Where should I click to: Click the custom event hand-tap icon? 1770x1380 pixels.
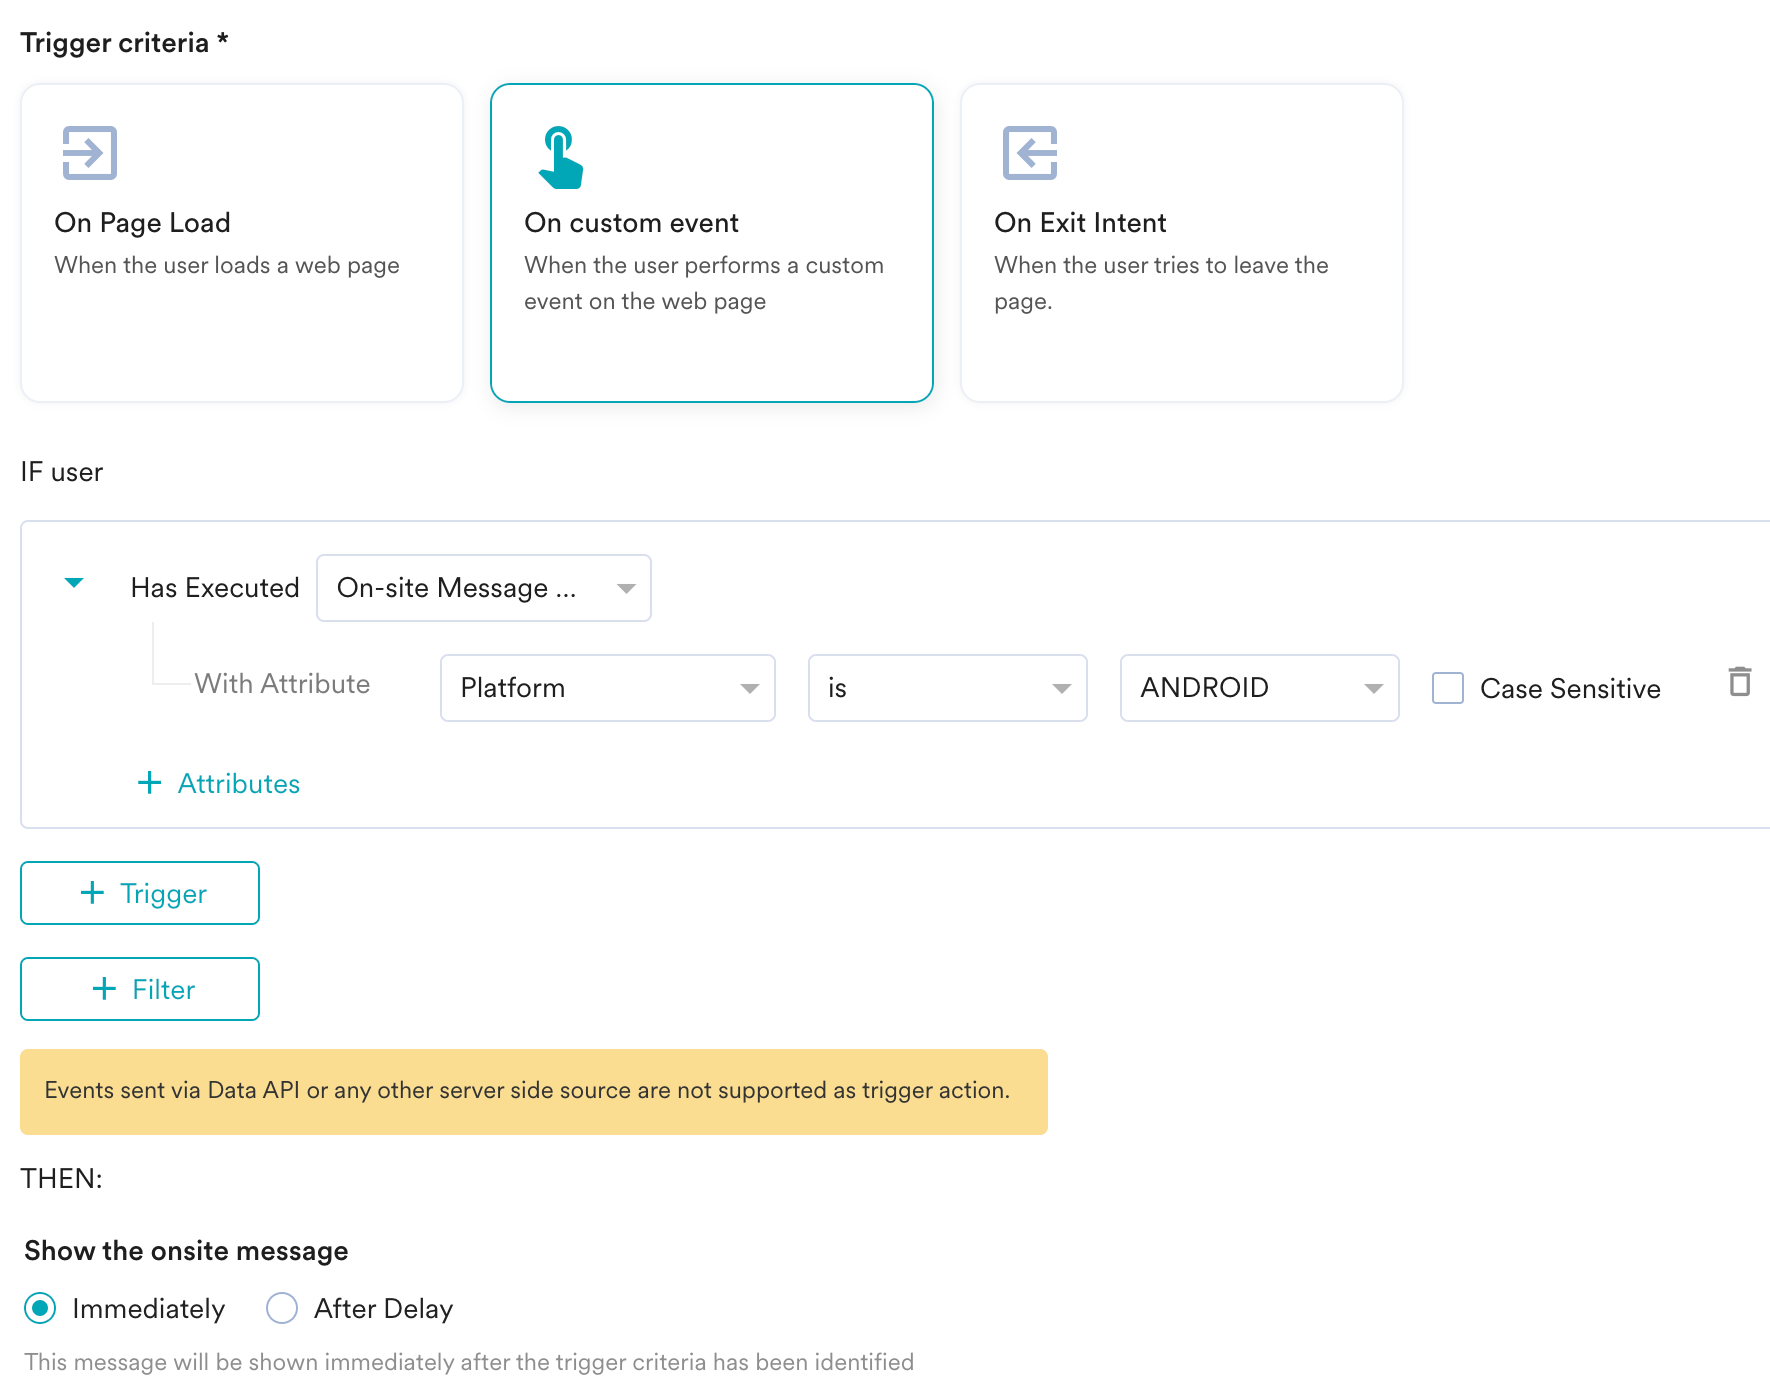pyautogui.click(x=560, y=157)
